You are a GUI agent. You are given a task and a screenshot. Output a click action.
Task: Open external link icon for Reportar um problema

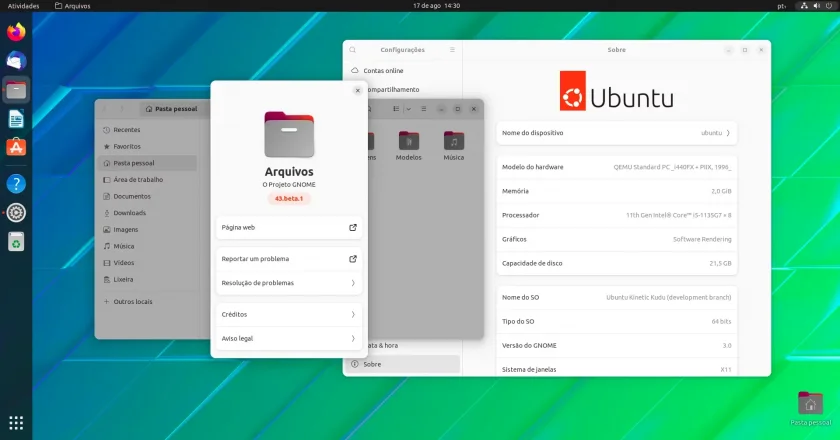[x=352, y=259]
